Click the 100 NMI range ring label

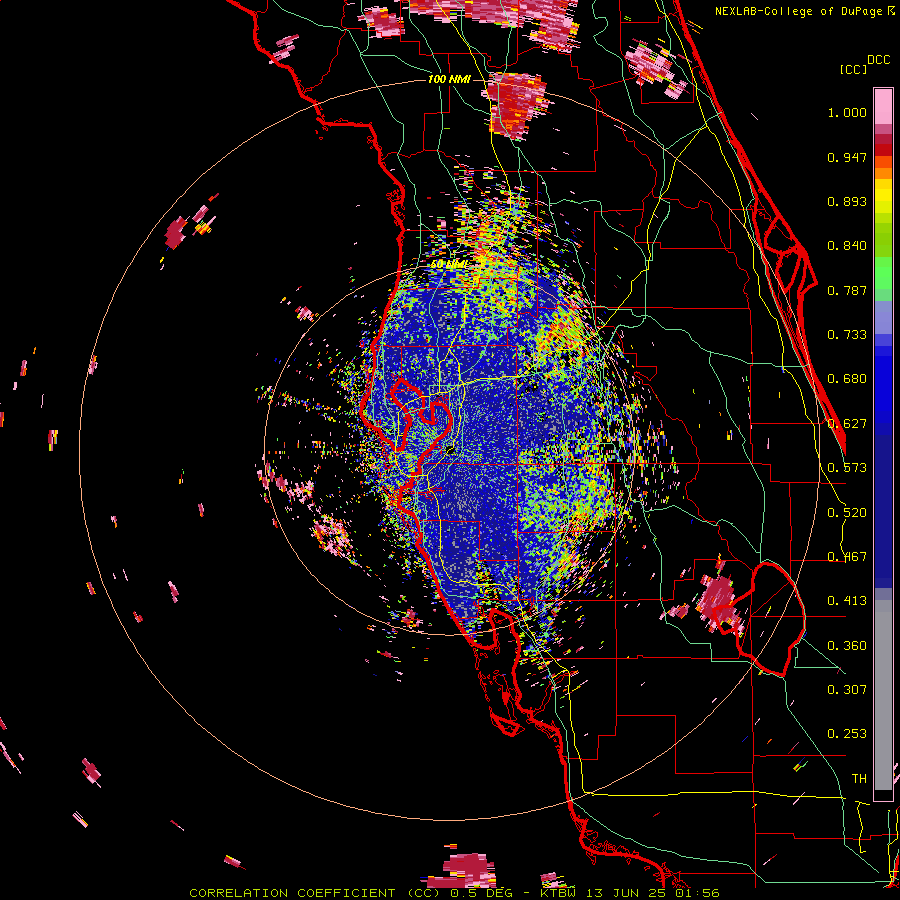click(x=449, y=79)
